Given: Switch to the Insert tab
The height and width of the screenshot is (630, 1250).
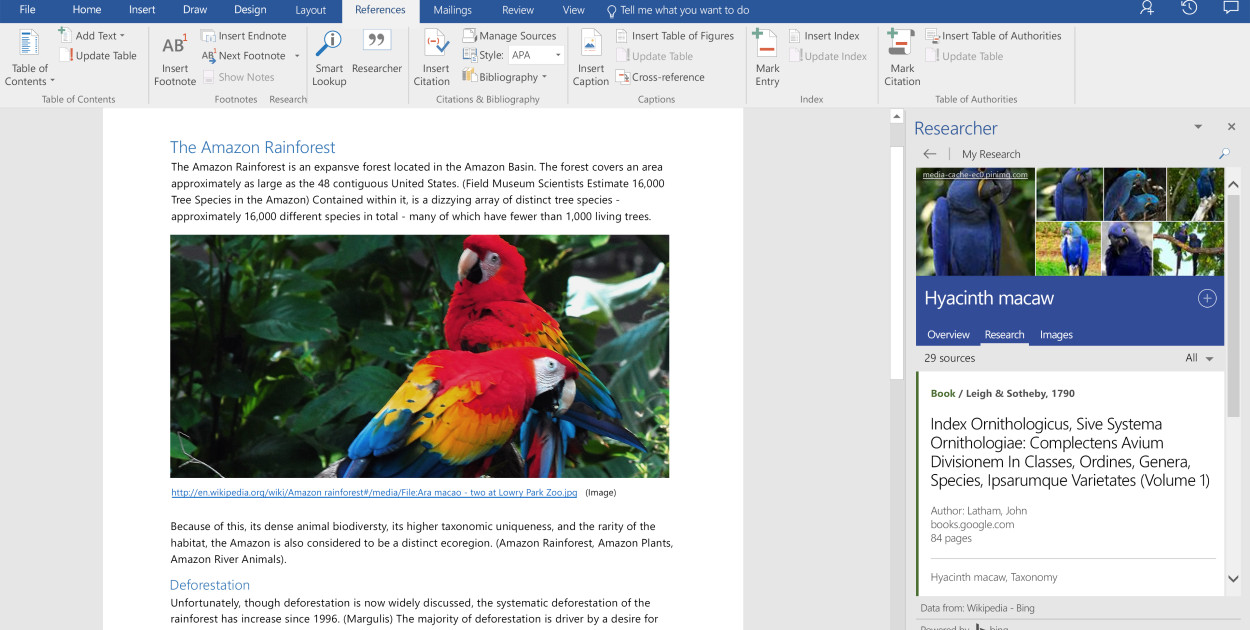Looking at the screenshot, I should click(142, 10).
